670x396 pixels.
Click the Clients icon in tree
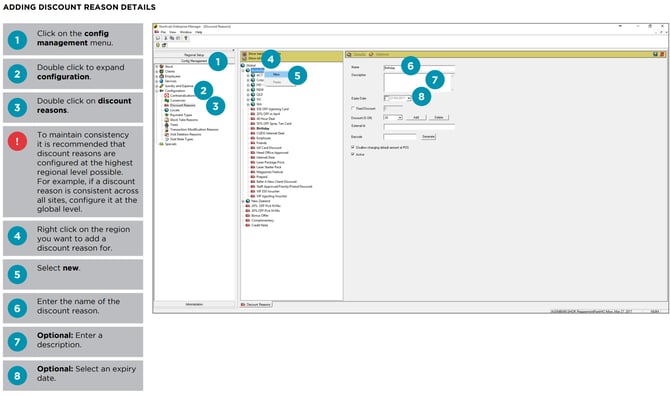(x=162, y=71)
